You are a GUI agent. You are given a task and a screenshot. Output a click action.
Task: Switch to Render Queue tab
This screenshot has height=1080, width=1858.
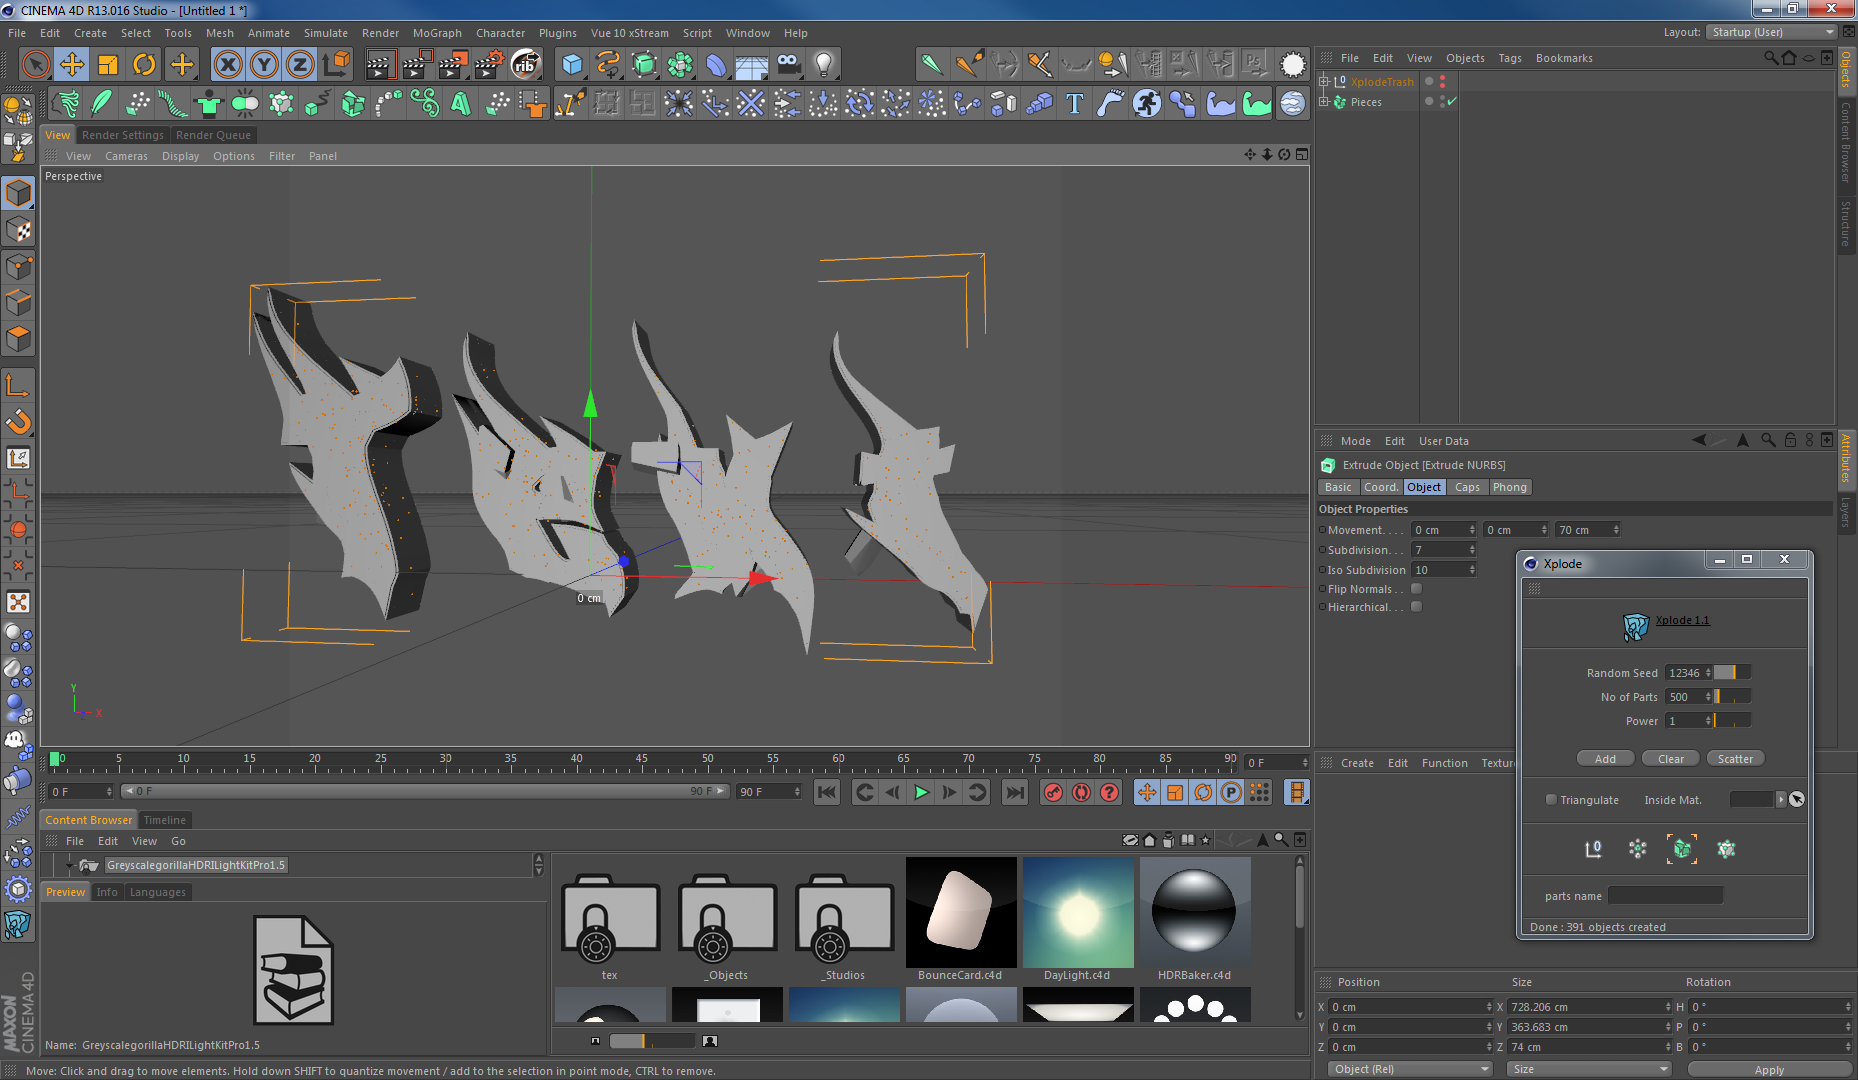[213, 135]
